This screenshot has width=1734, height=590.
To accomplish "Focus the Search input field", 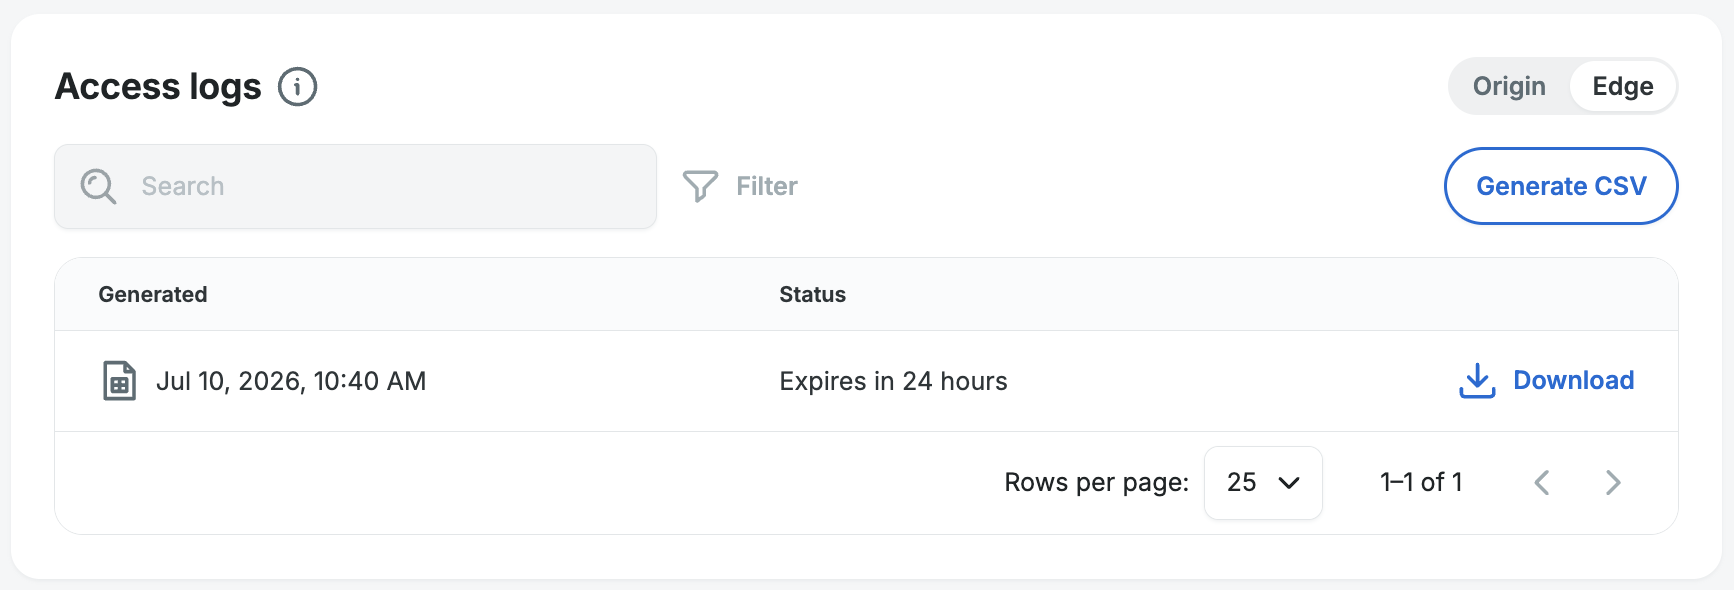I will click(x=356, y=186).
